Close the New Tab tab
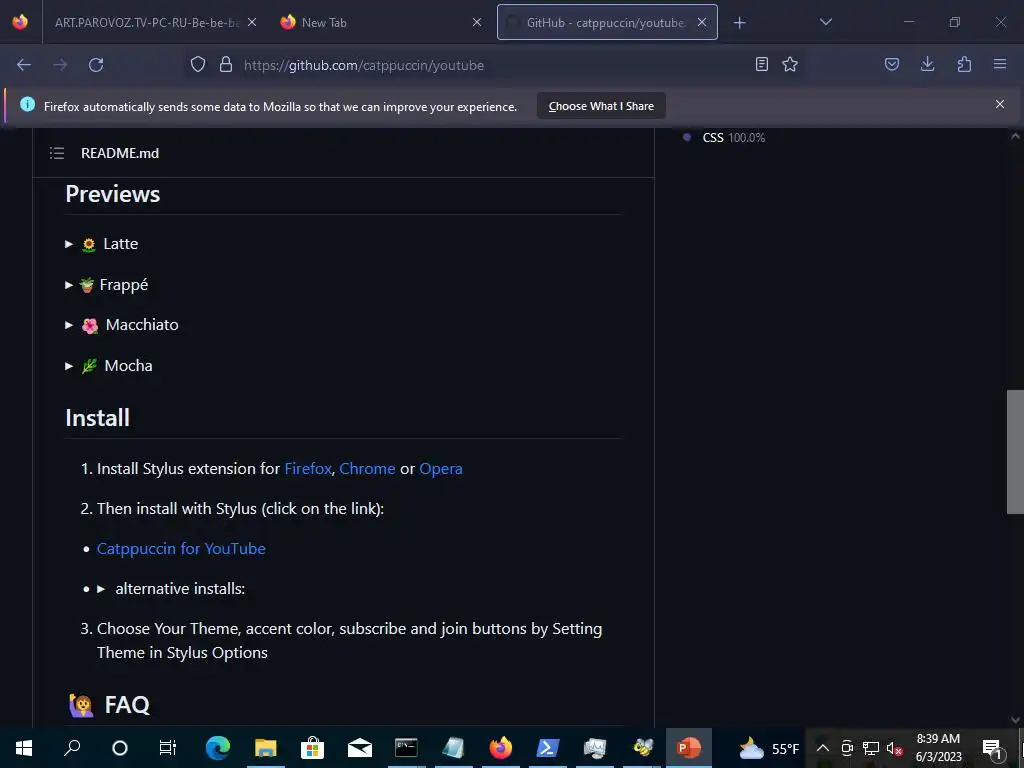This screenshot has width=1024, height=768. point(477,23)
